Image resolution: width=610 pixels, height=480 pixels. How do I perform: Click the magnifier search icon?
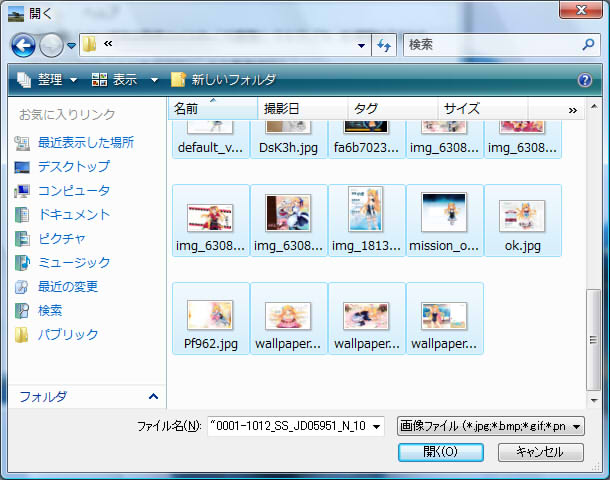coord(588,45)
